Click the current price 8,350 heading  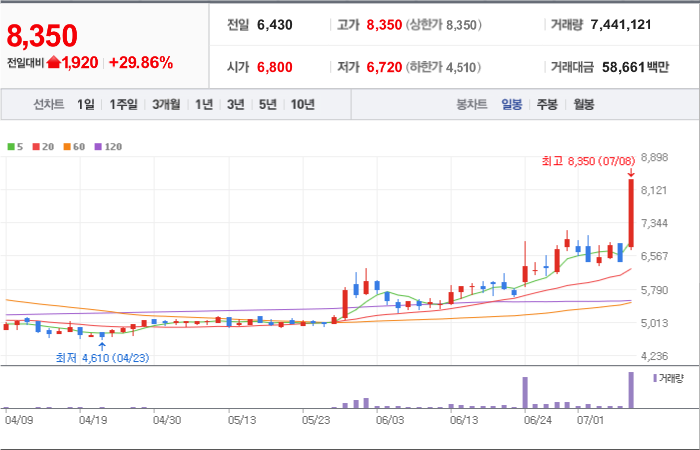42,36
